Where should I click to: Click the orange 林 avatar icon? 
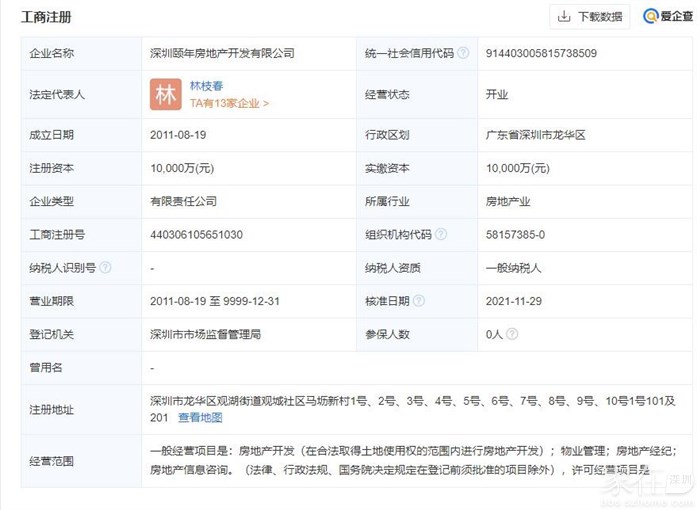165,94
